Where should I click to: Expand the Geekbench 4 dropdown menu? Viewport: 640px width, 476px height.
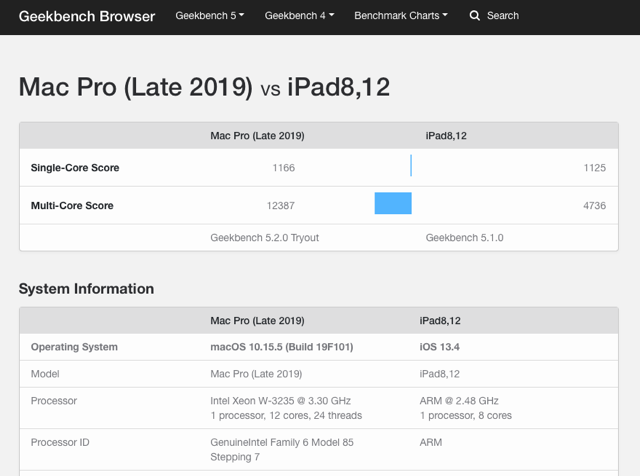click(x=299, y=16)
